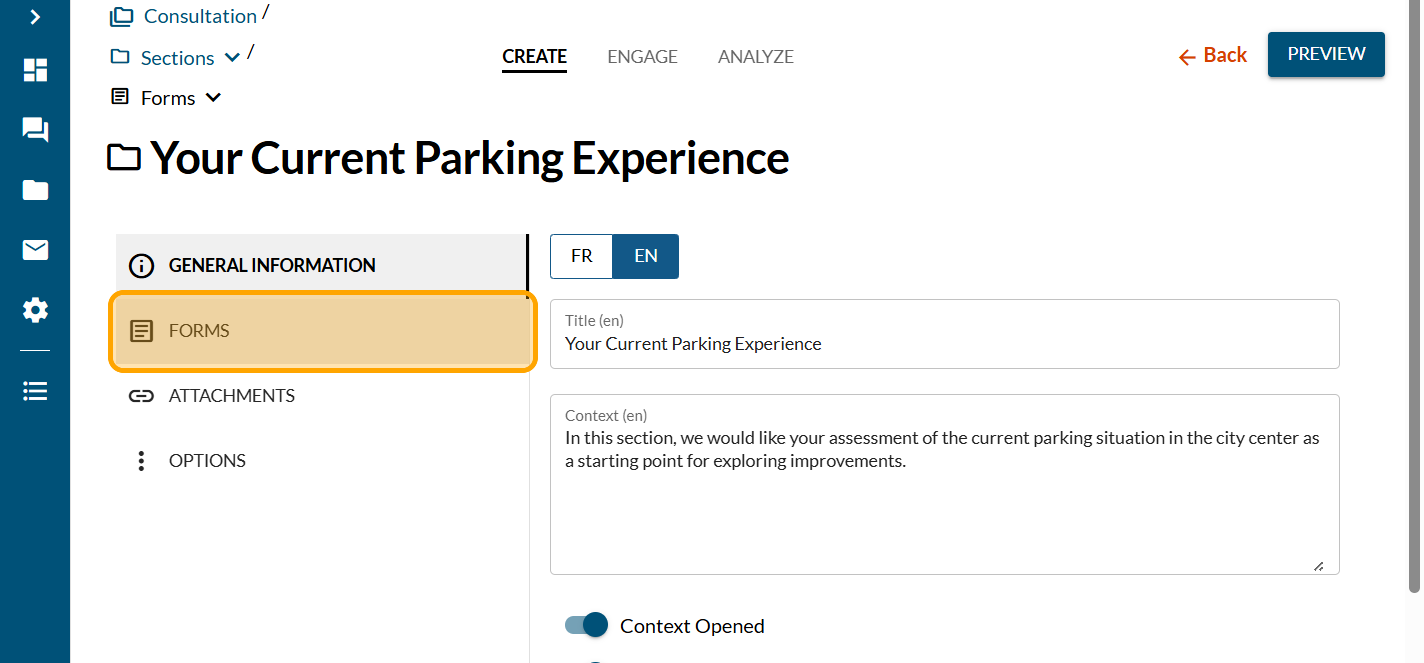
Task: Click into the Title (en) field
Action: click(x=944, y=344)
